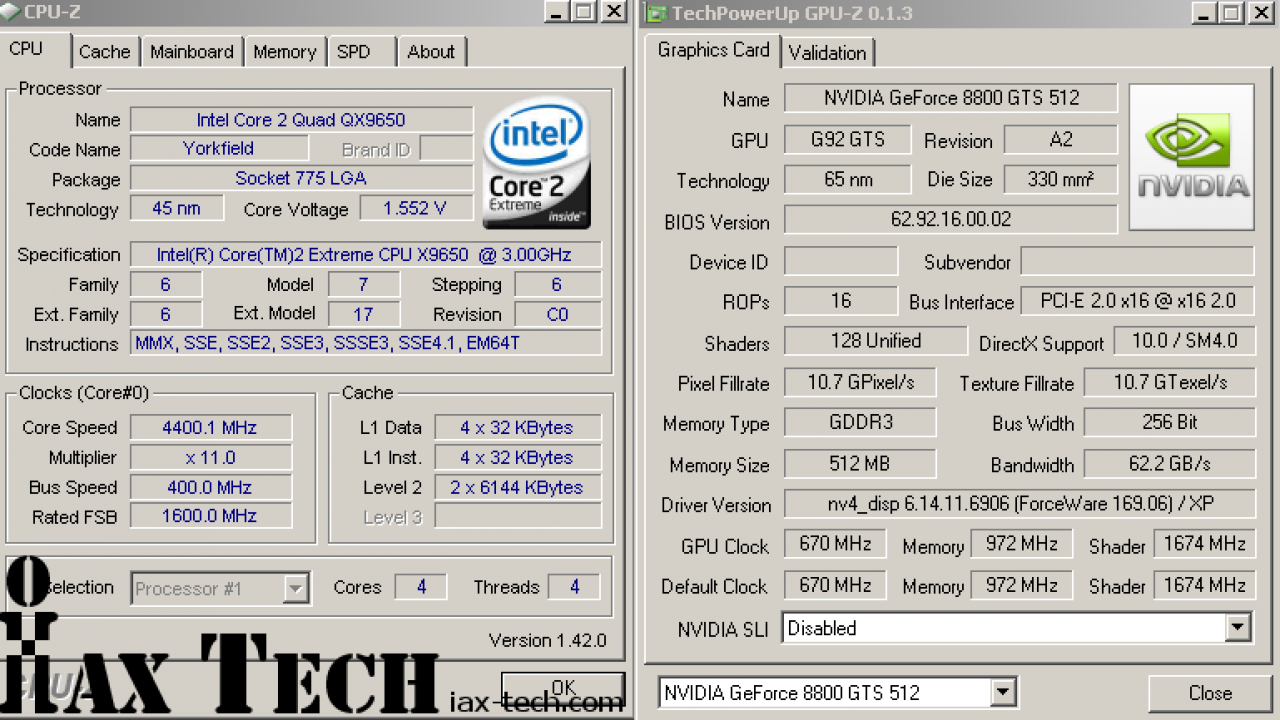Click the DirectX Support value 10.0 / SM4.0
This screenshot has width=1280, height=720.
pyautogui.click(x=1184, y=341)
